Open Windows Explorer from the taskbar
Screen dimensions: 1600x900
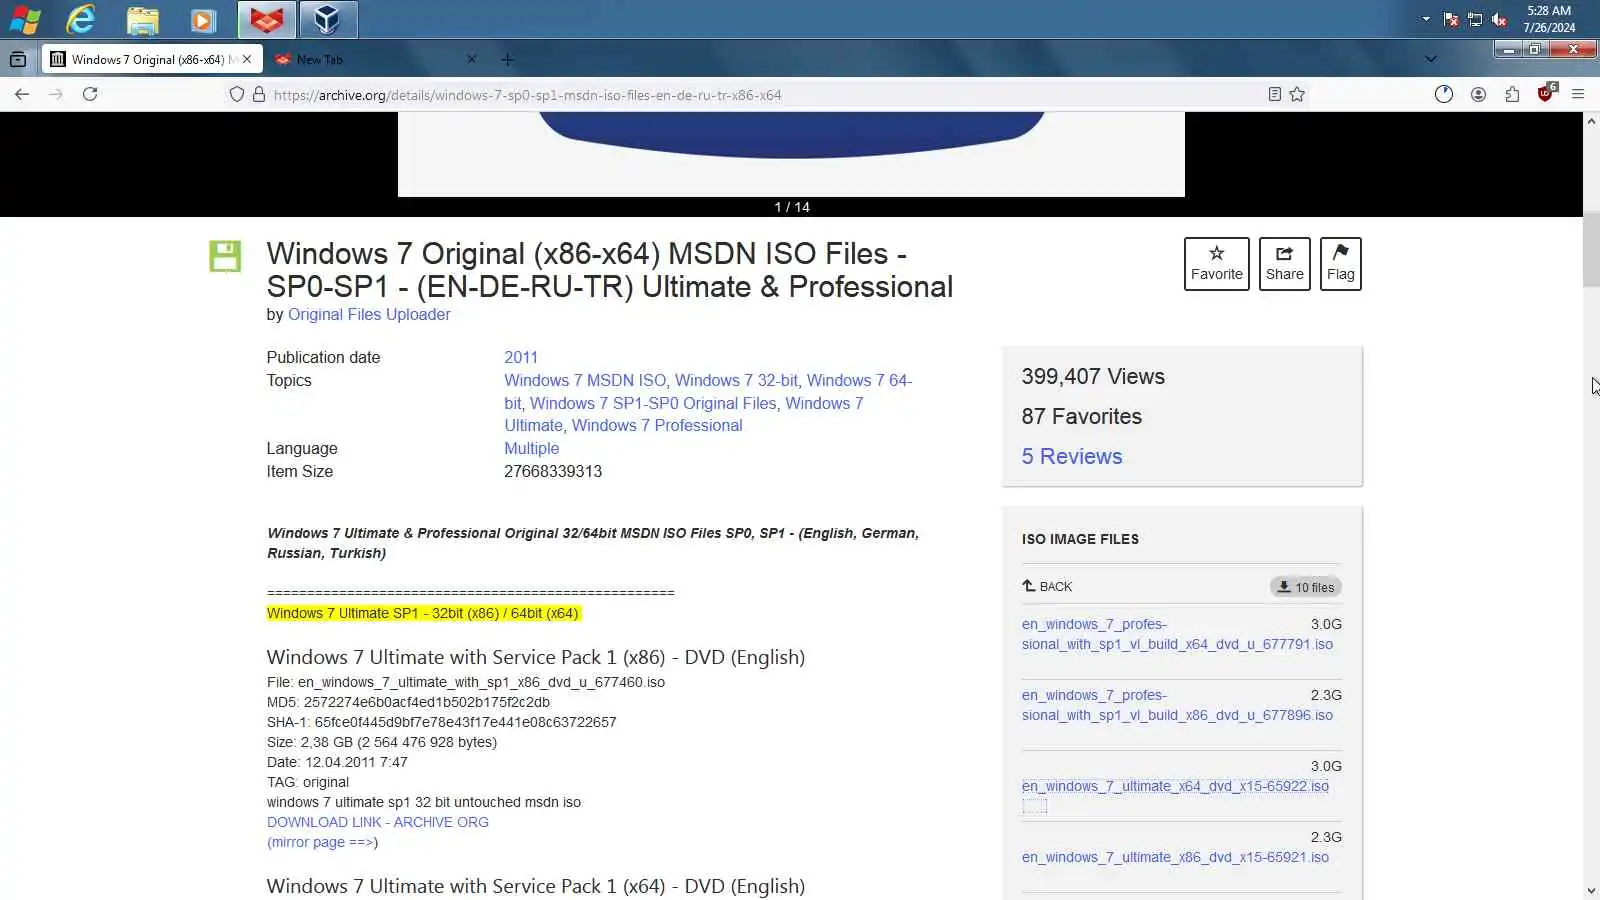point(142,19)
